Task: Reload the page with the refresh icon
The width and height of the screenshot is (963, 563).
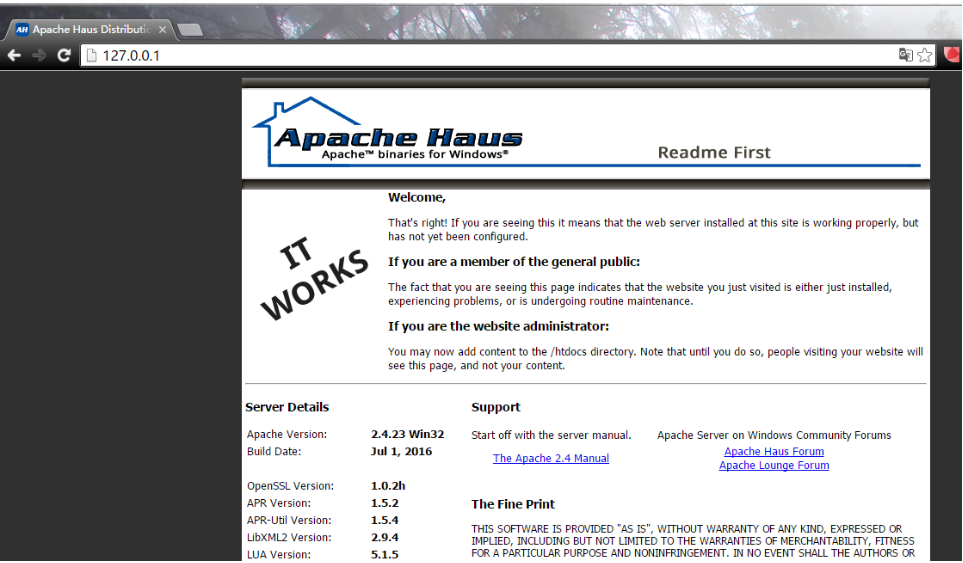Action: (64, 56)
